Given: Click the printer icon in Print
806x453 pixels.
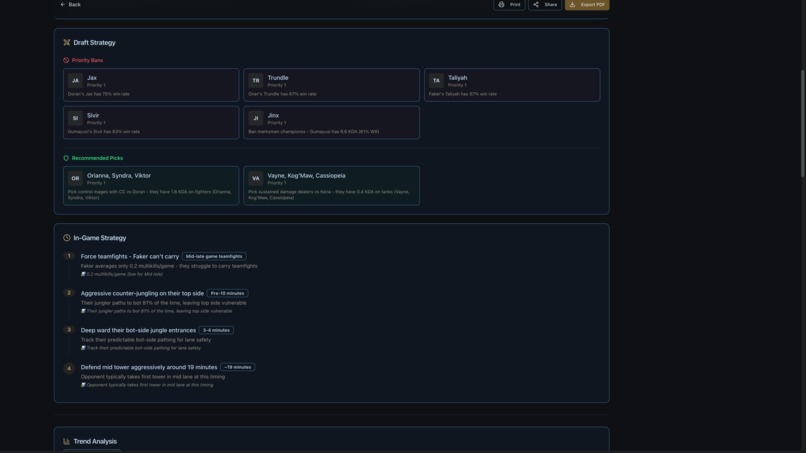Looking at the screenshot, I should tap(501, 5).
